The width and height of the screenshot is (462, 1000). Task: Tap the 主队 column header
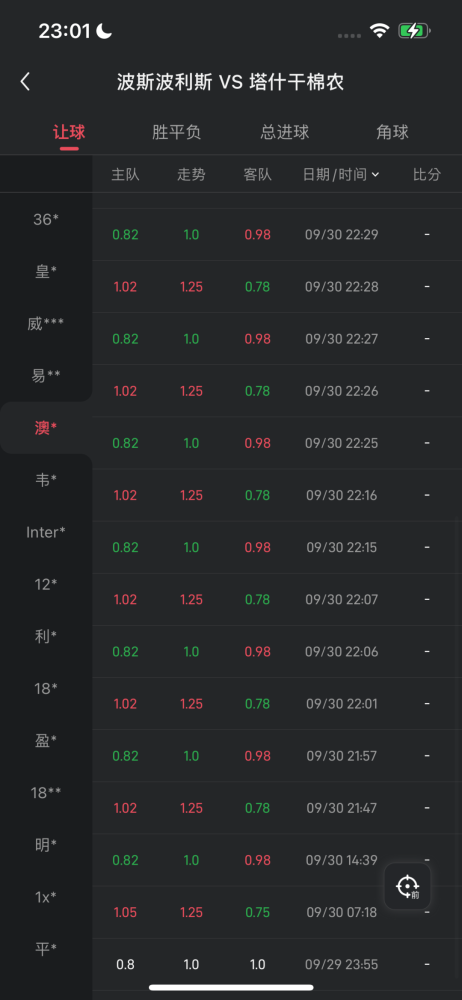(125, 174)
